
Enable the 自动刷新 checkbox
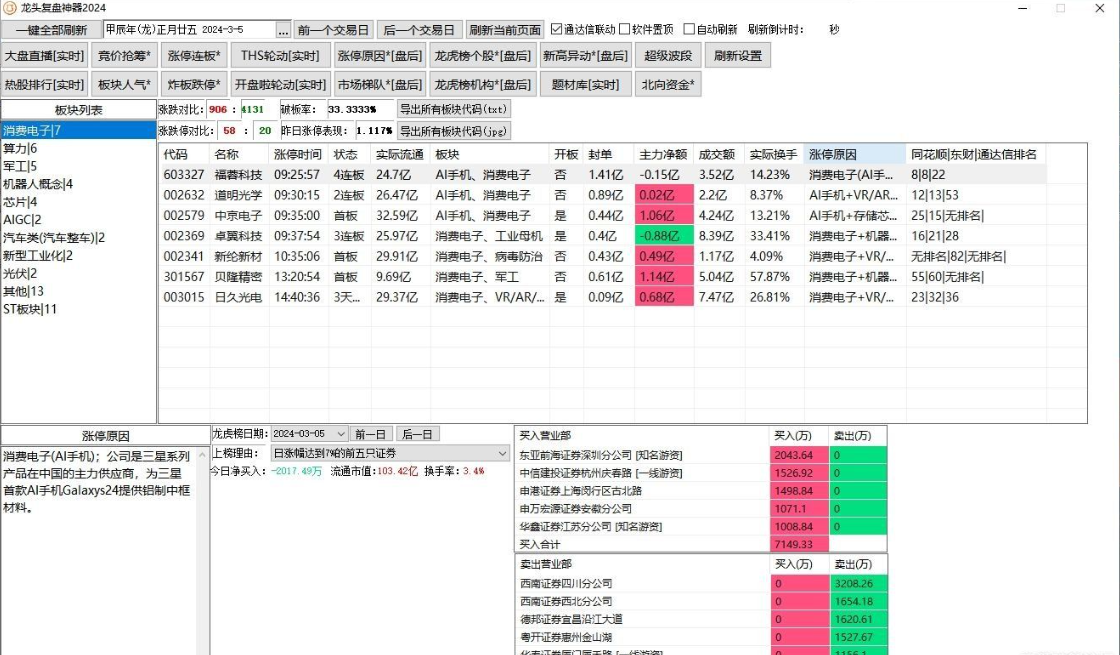pos(689,30)
